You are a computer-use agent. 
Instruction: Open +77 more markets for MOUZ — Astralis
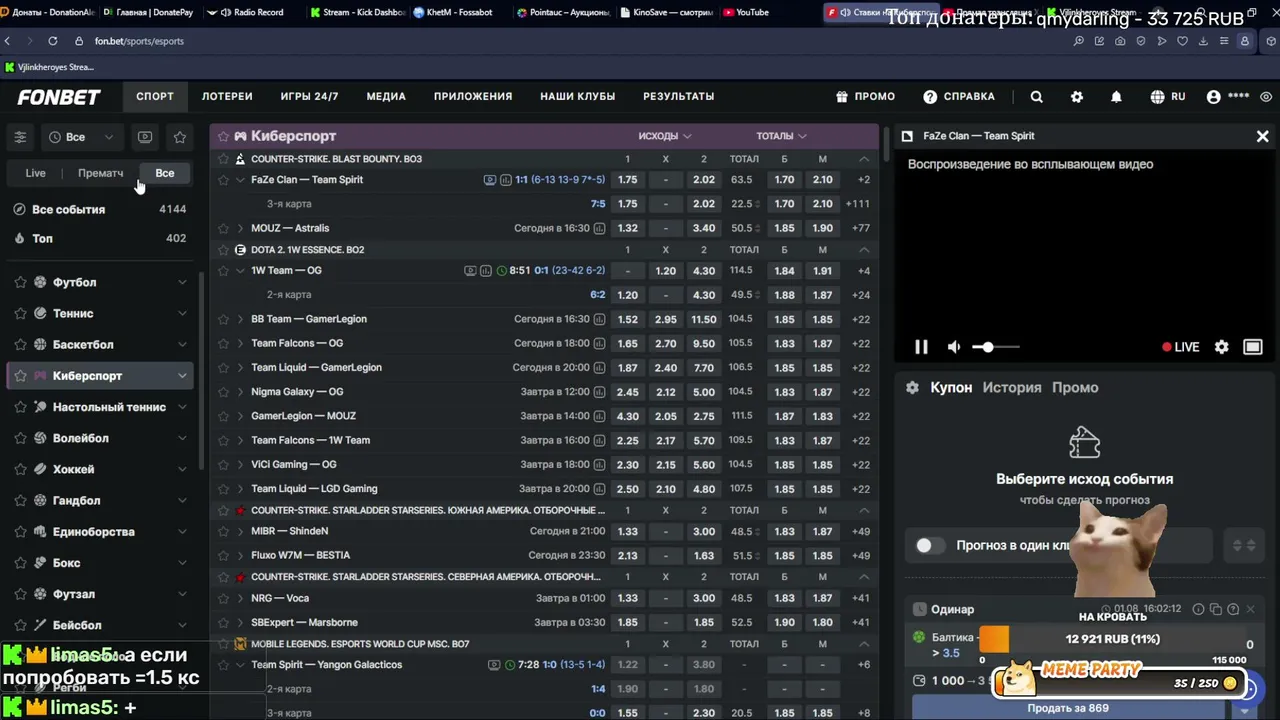[x=860, y=228]
